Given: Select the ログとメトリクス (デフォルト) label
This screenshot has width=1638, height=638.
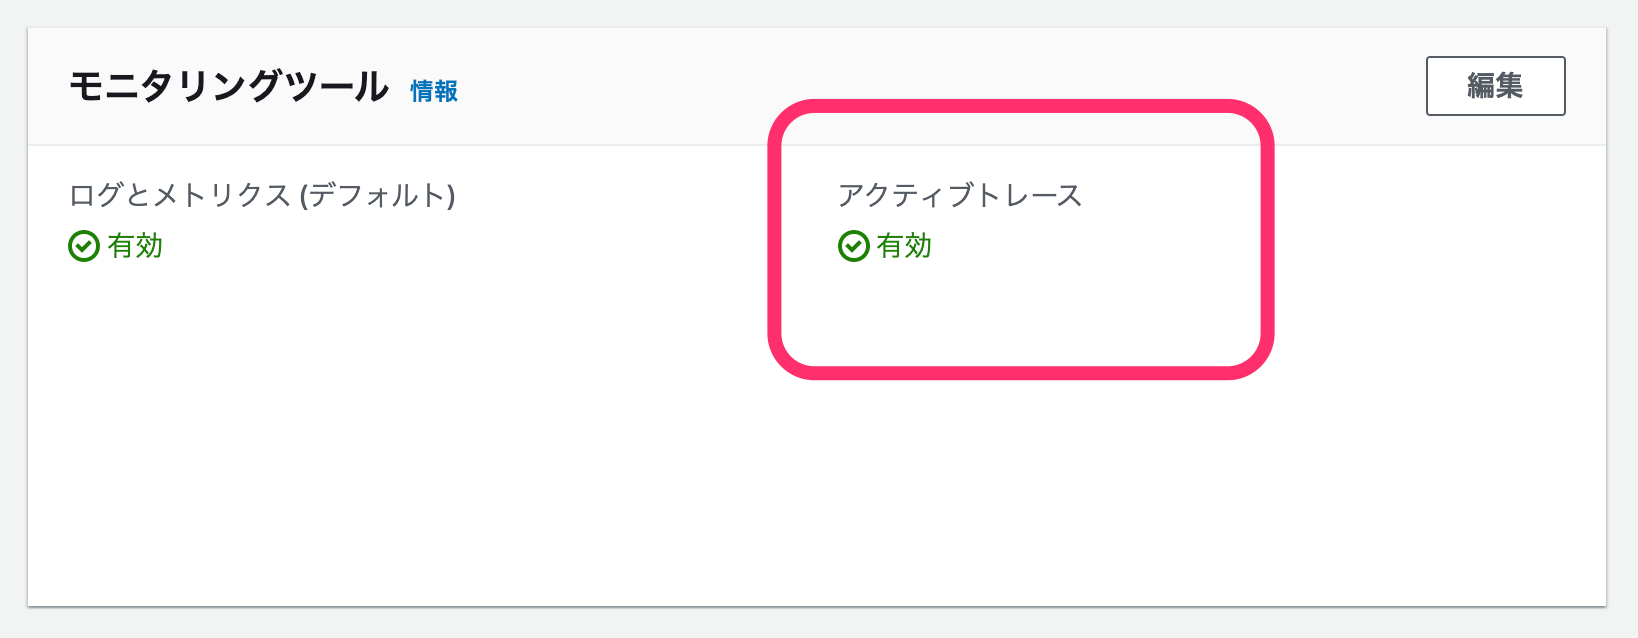Looking at the screenshot, I should 262,195.
